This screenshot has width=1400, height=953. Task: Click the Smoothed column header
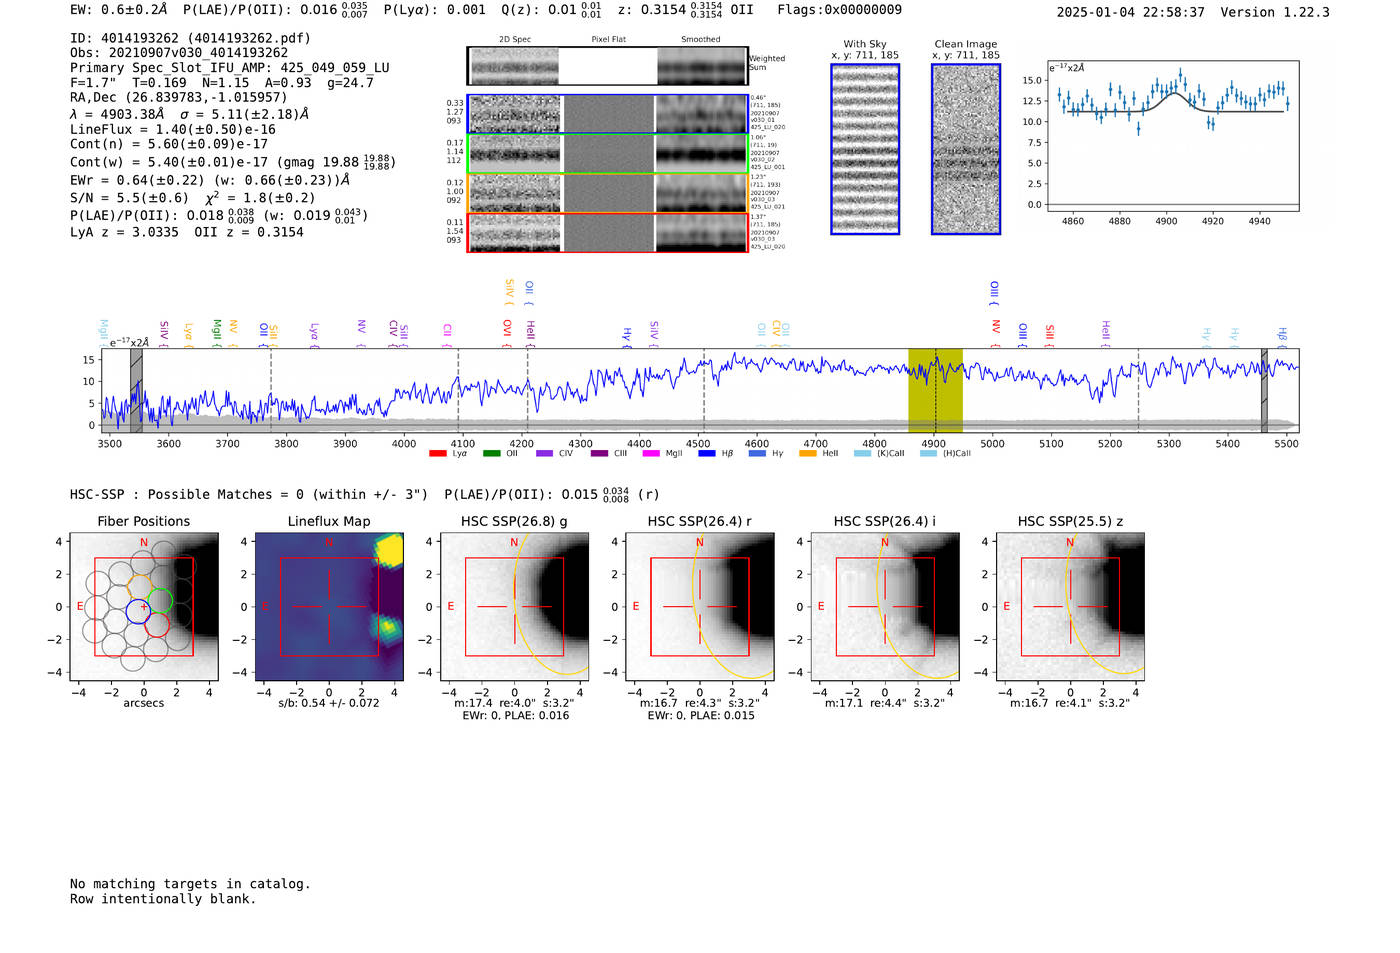(x=701, y=39)
